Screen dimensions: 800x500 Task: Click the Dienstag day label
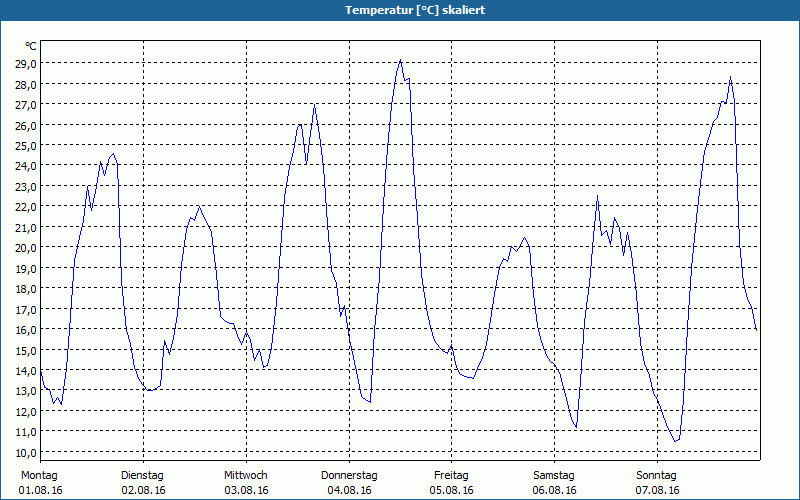(142, 476)
